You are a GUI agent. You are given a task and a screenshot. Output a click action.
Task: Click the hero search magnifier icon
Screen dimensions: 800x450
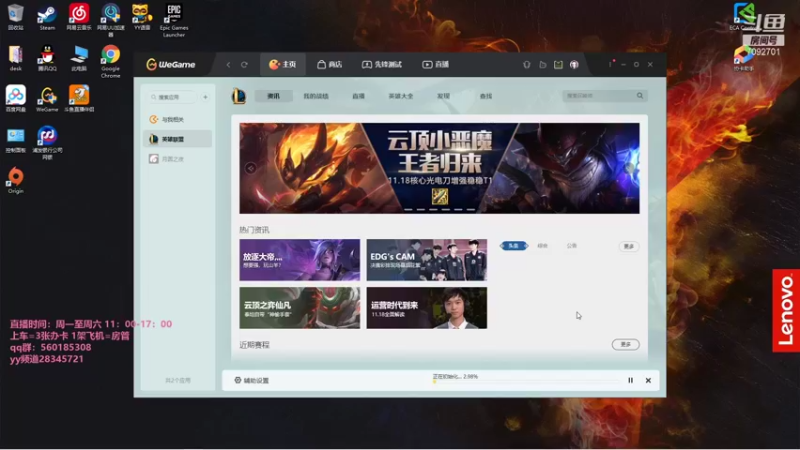[x=640, y=96]
